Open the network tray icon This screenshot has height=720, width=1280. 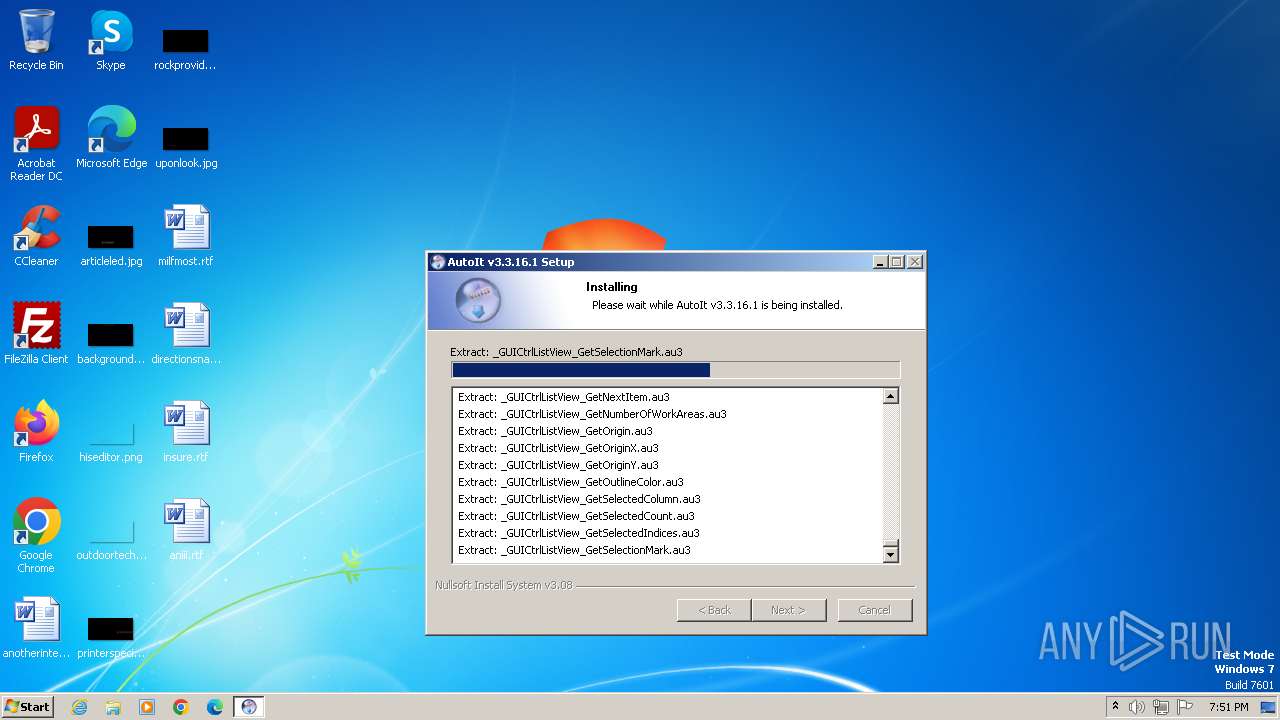[1160, 707]
